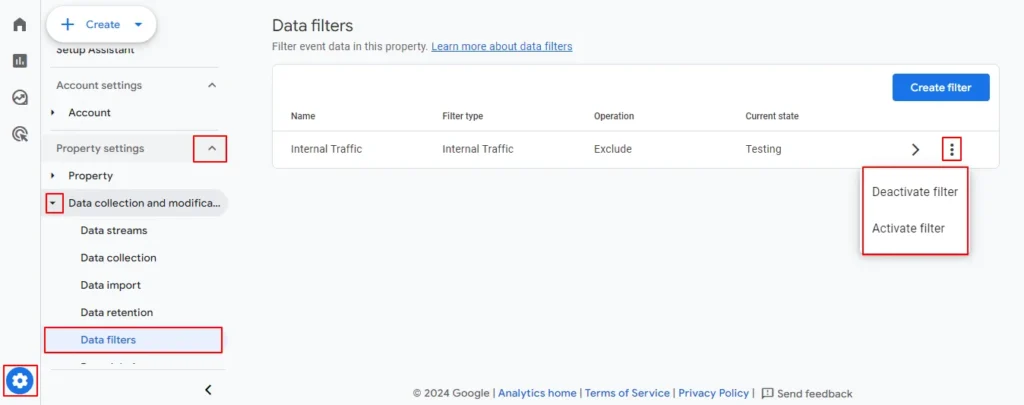The width and height of the screenshot is (1024, 405).
Task: Select Data streams in the sidebar
Action: tap(113, 230)
